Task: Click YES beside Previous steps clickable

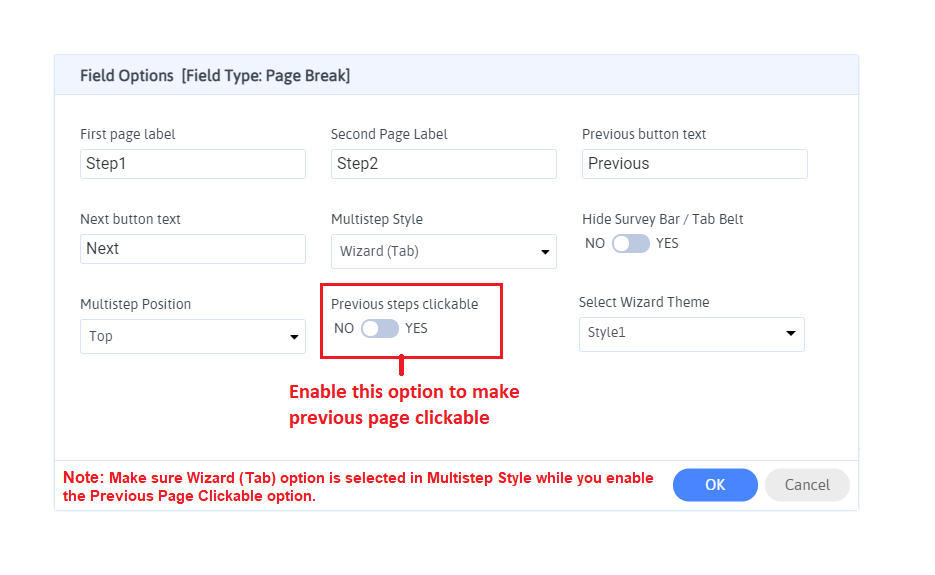Action: [x=416, y=328]
